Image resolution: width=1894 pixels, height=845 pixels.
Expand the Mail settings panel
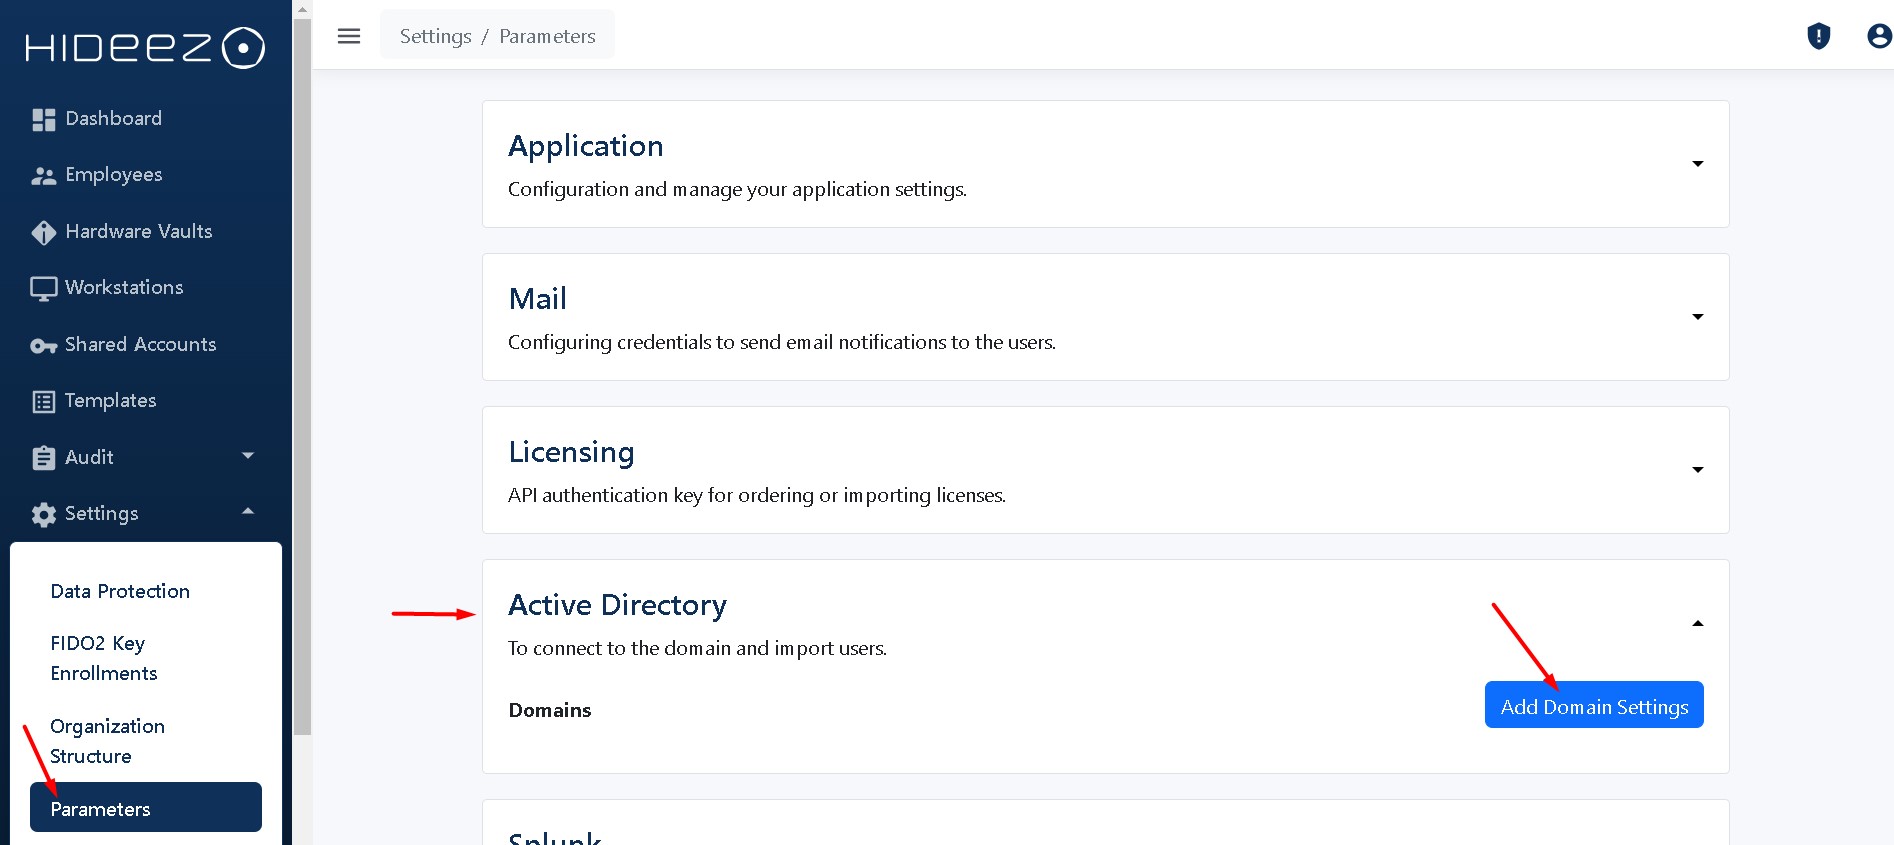[x=1697, y=317]
